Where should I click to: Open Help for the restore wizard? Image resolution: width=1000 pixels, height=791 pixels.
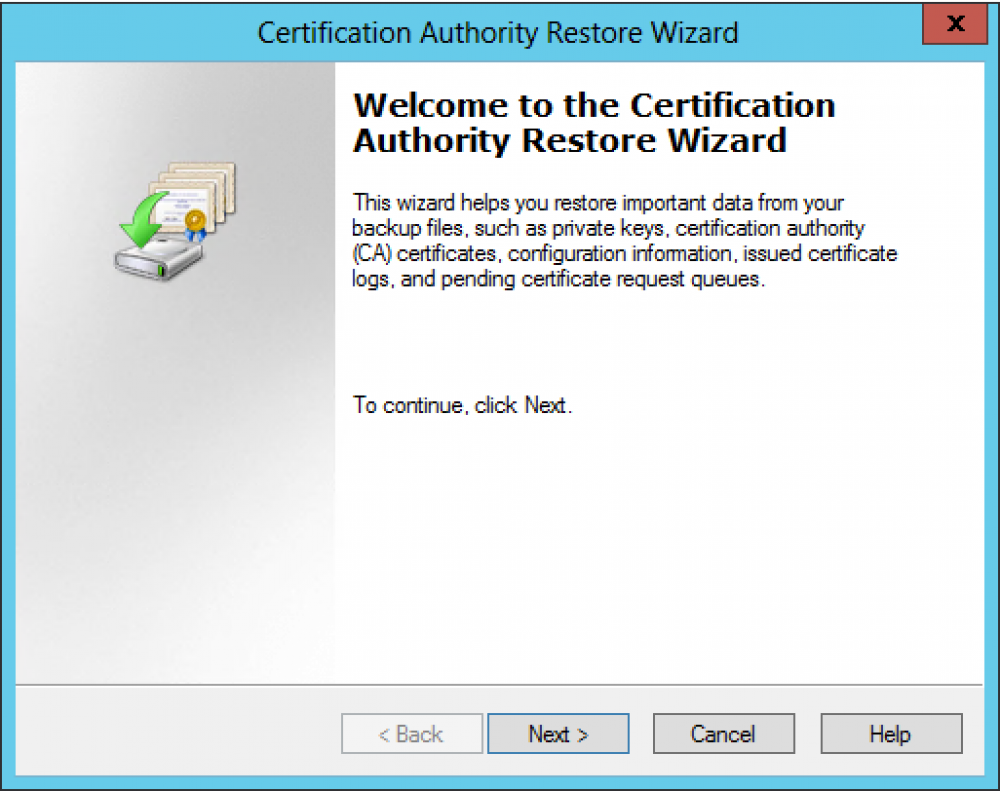(x=890, y=733)
